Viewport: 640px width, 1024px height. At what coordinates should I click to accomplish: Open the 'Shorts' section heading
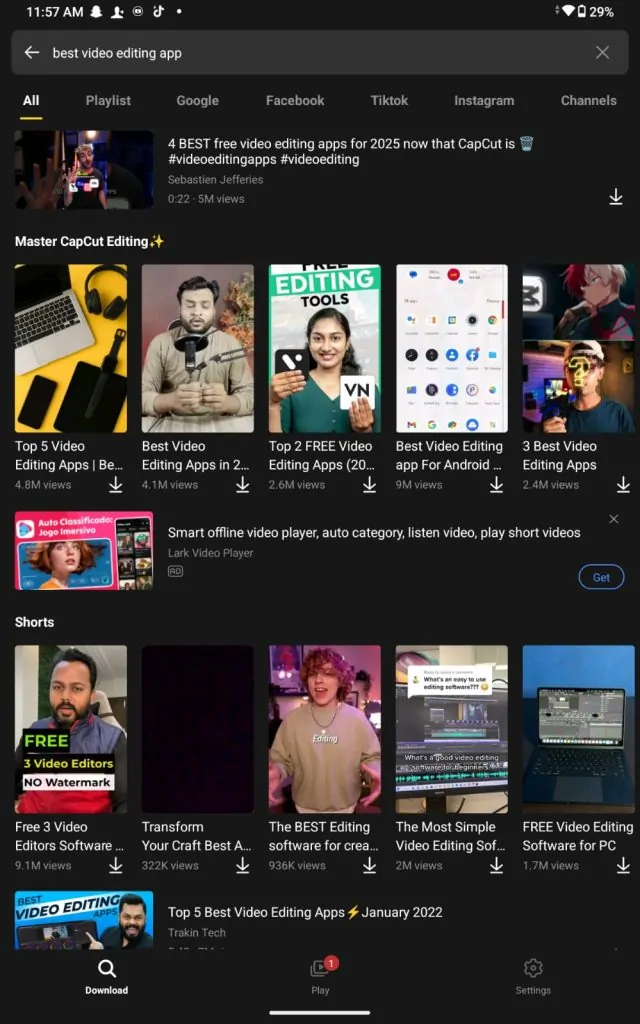coord(35,622)
